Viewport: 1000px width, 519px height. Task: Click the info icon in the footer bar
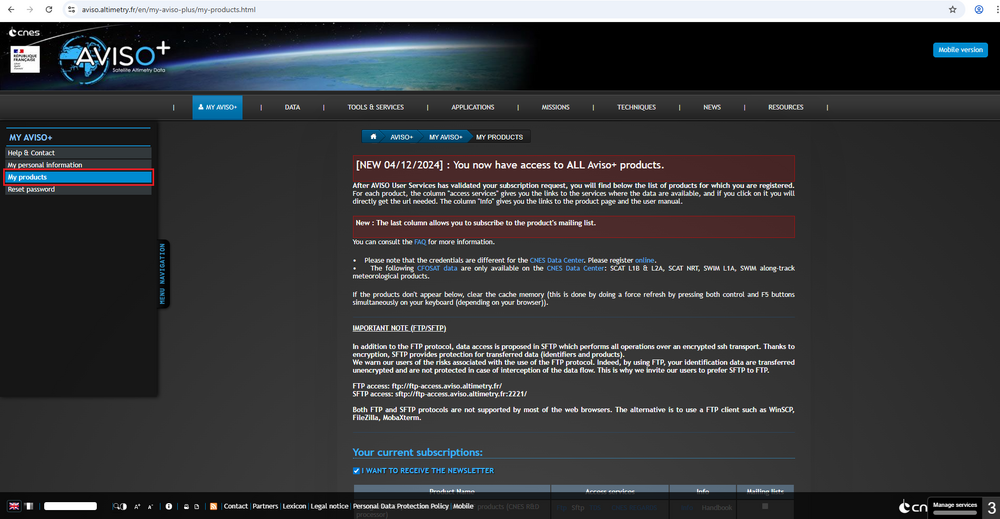[168, 507]
